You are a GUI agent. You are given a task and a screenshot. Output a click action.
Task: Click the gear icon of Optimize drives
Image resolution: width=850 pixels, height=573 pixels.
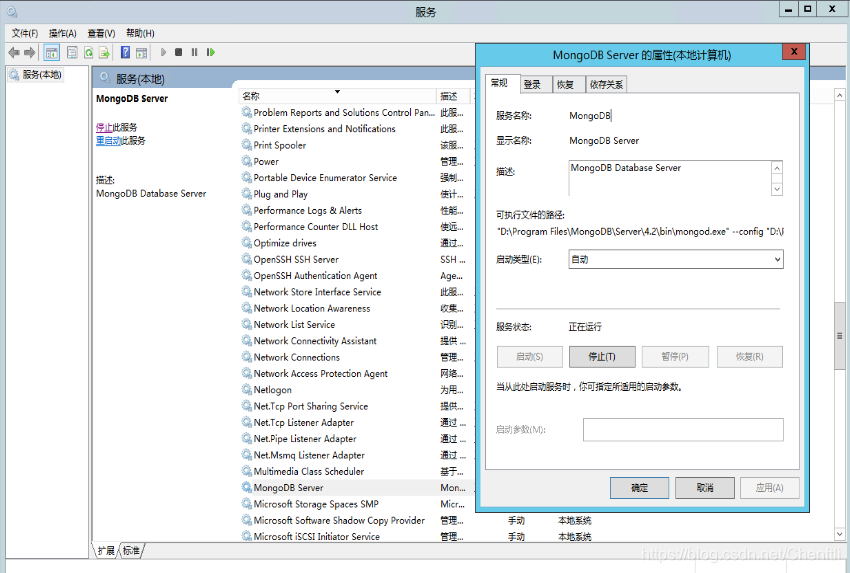[247, 243]
